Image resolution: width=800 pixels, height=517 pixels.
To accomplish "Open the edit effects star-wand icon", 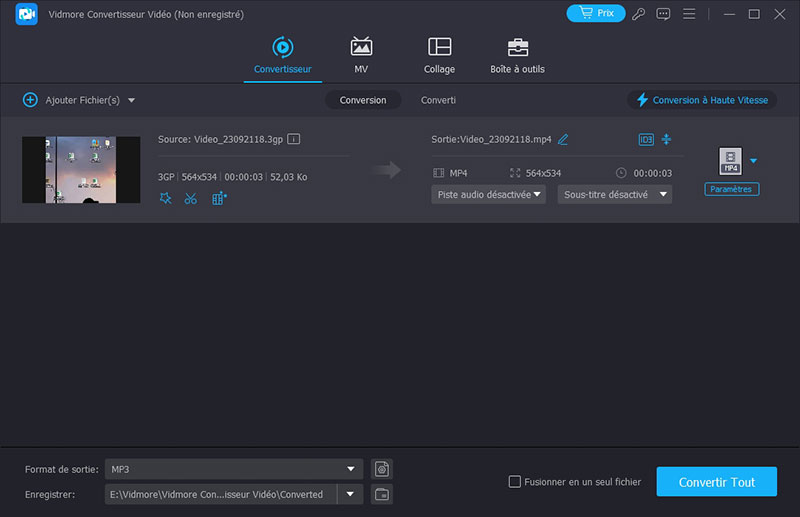I will pos(166,199).
